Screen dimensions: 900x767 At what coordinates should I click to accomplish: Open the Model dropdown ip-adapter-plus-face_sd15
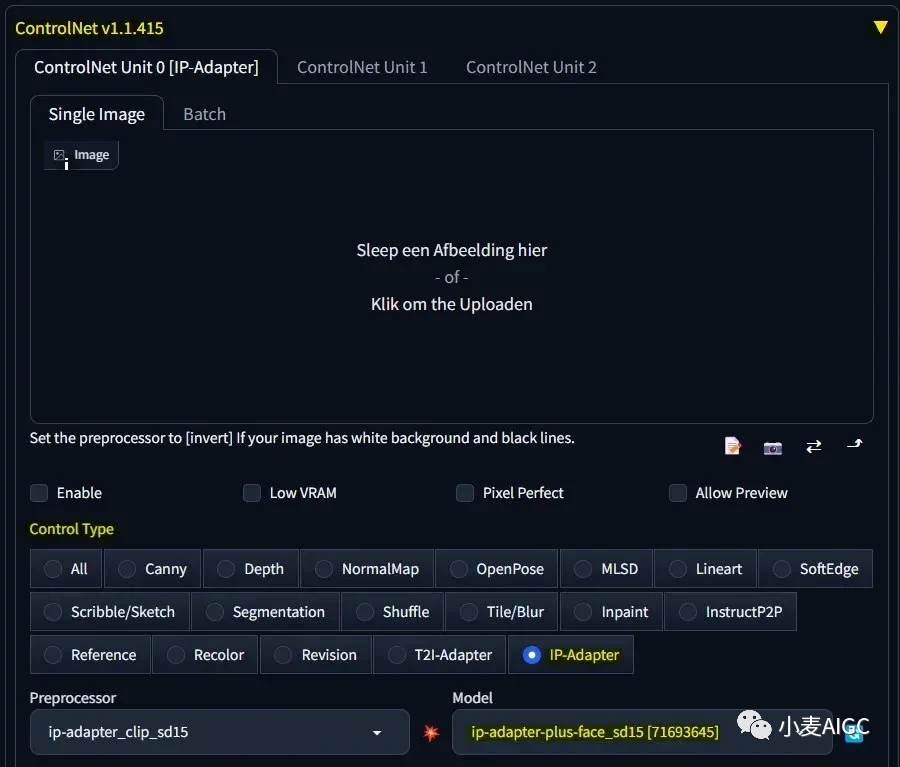coord(642,732)
